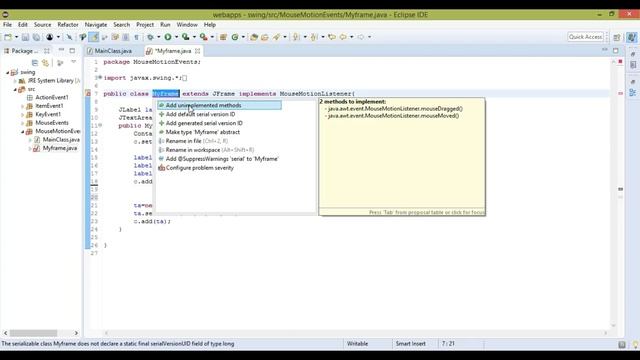Click the Save All toolbar icon

point(36,37)
